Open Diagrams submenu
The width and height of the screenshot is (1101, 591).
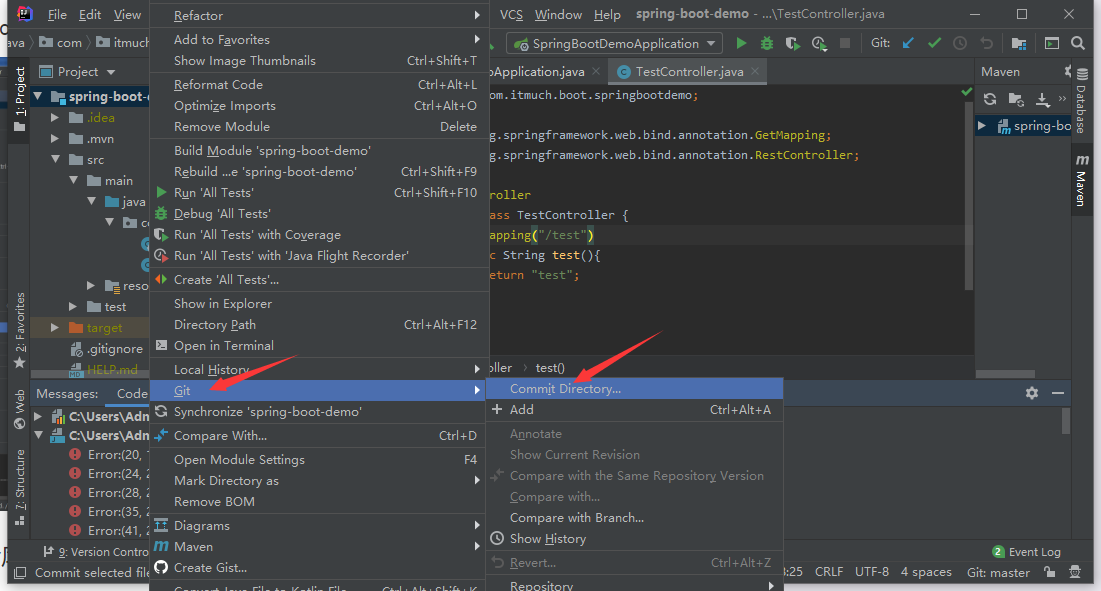pyautogui.click(x=318, y=526)
